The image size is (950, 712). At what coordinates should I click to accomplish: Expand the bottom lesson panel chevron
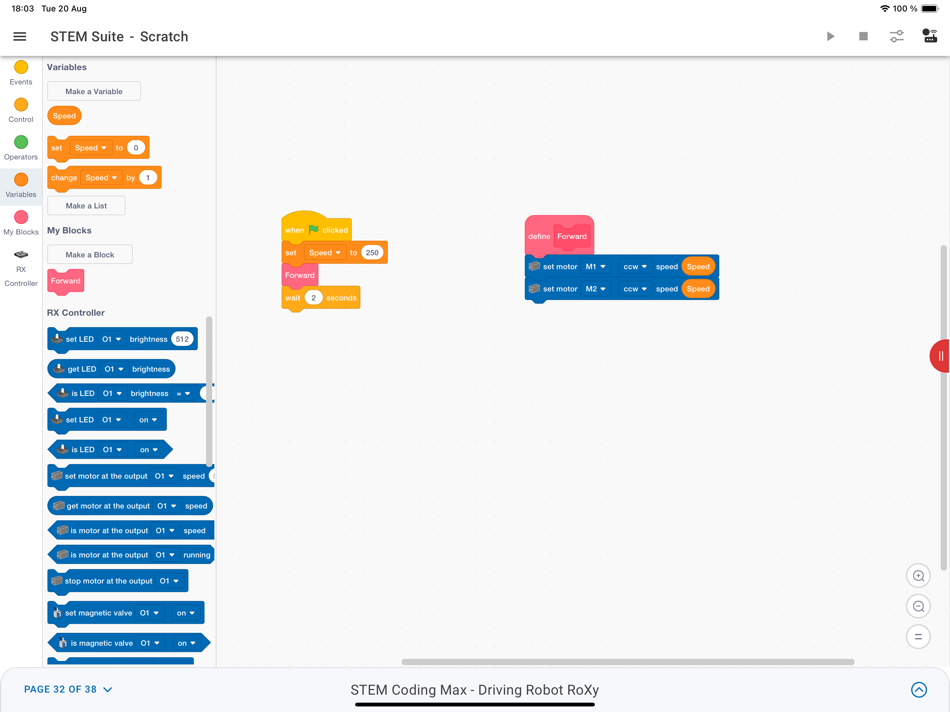[x=918, y=690]
